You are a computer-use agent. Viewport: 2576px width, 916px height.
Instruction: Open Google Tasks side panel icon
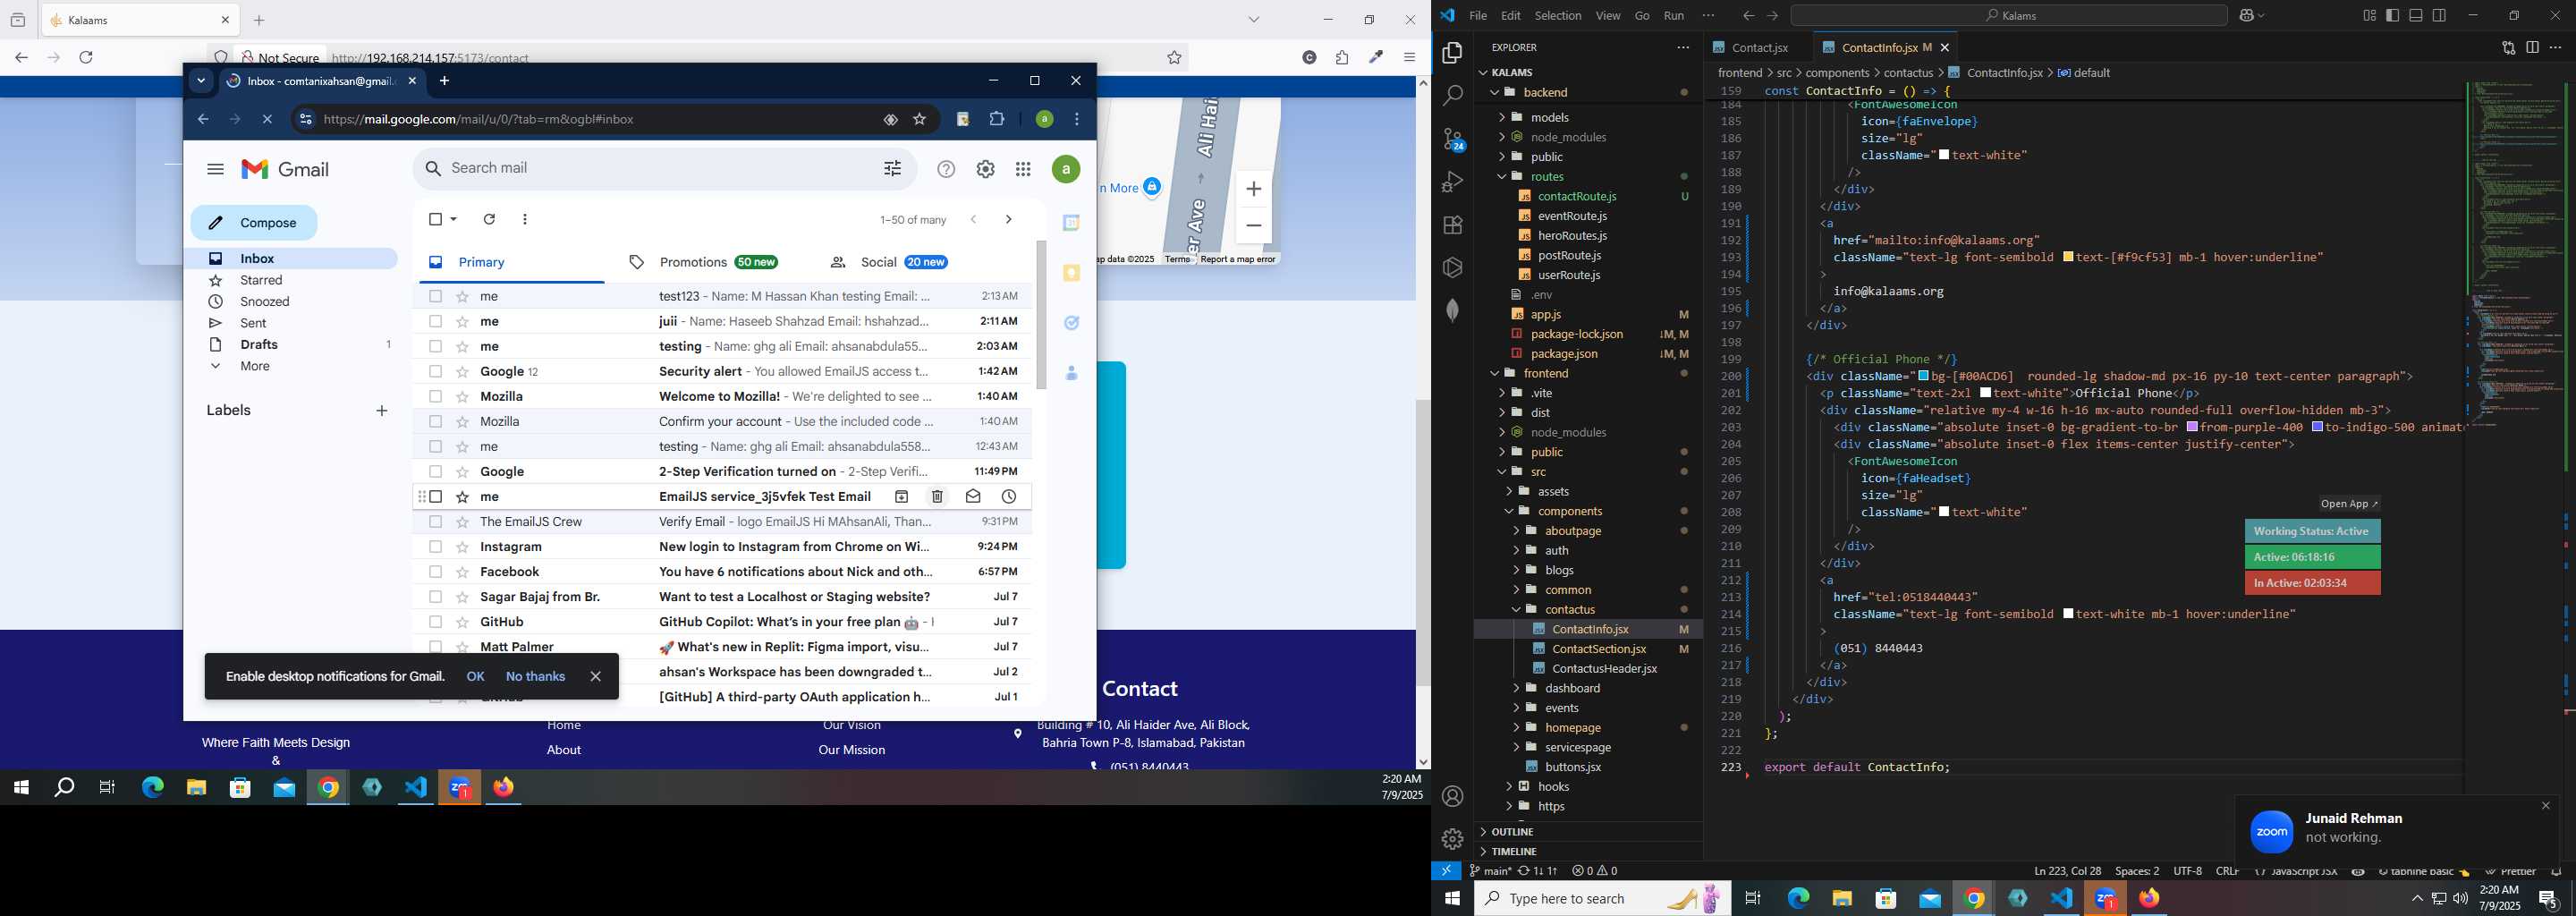pos(1072,323)
